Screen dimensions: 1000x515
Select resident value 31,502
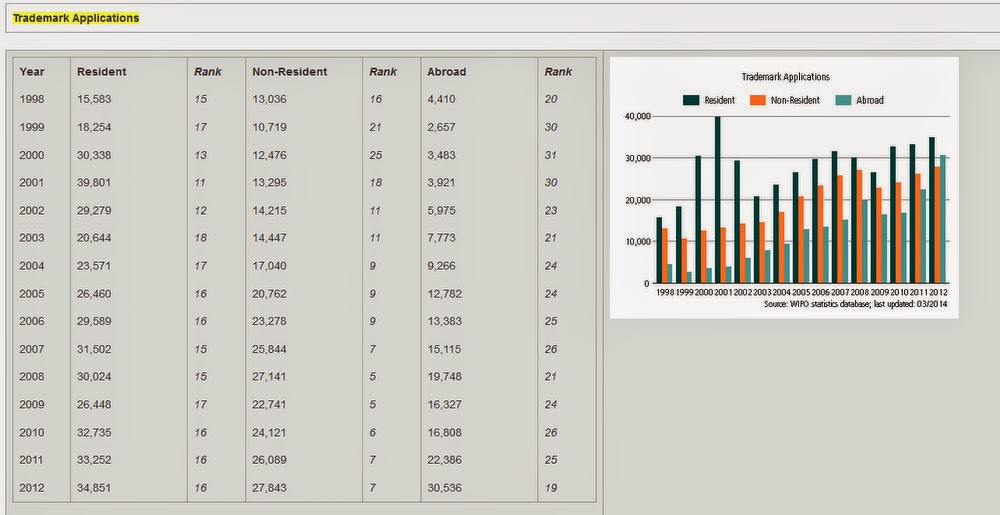click(x=94, y=349)
